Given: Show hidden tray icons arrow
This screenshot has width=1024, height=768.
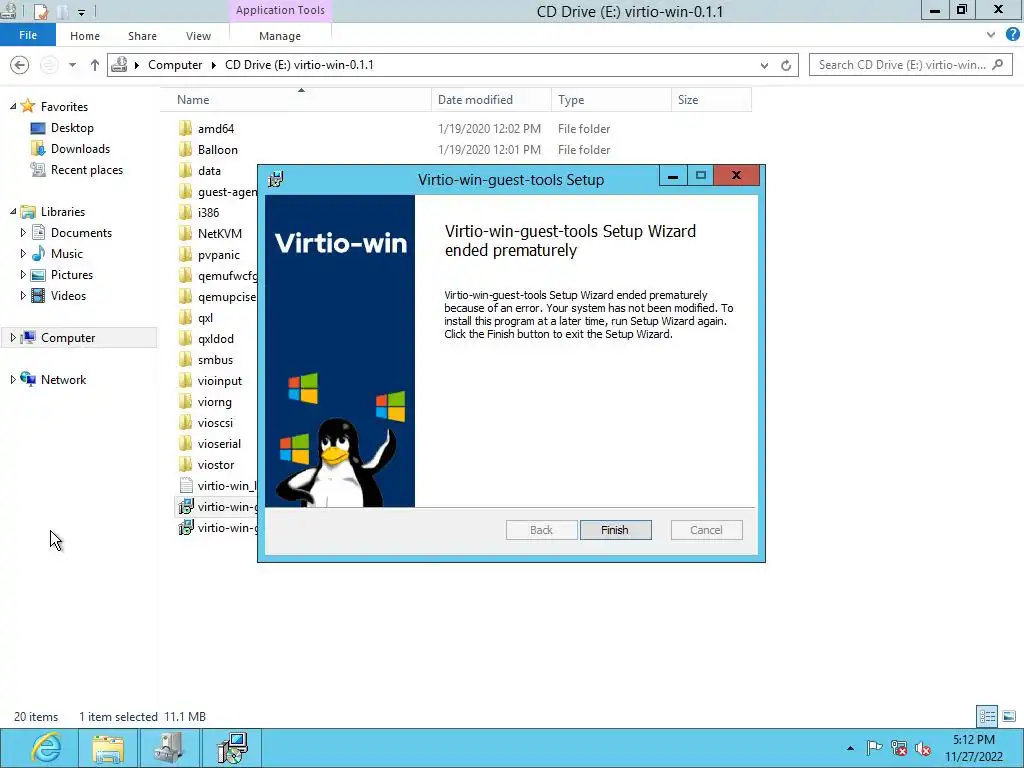Looking at the screenshot, I should [850, 748].
